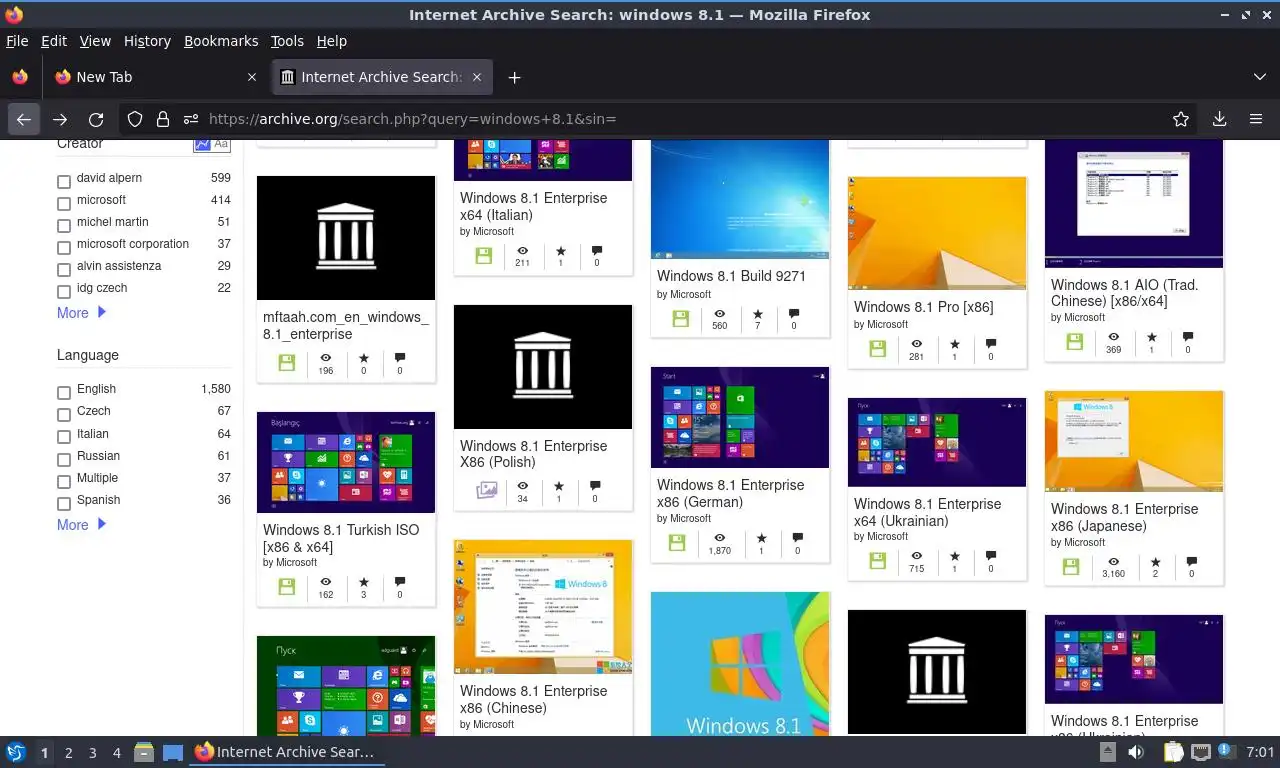Close the Internet Archive Search tab
The width and height of the screenshot is (1280, 768).
tap(477, 77)
